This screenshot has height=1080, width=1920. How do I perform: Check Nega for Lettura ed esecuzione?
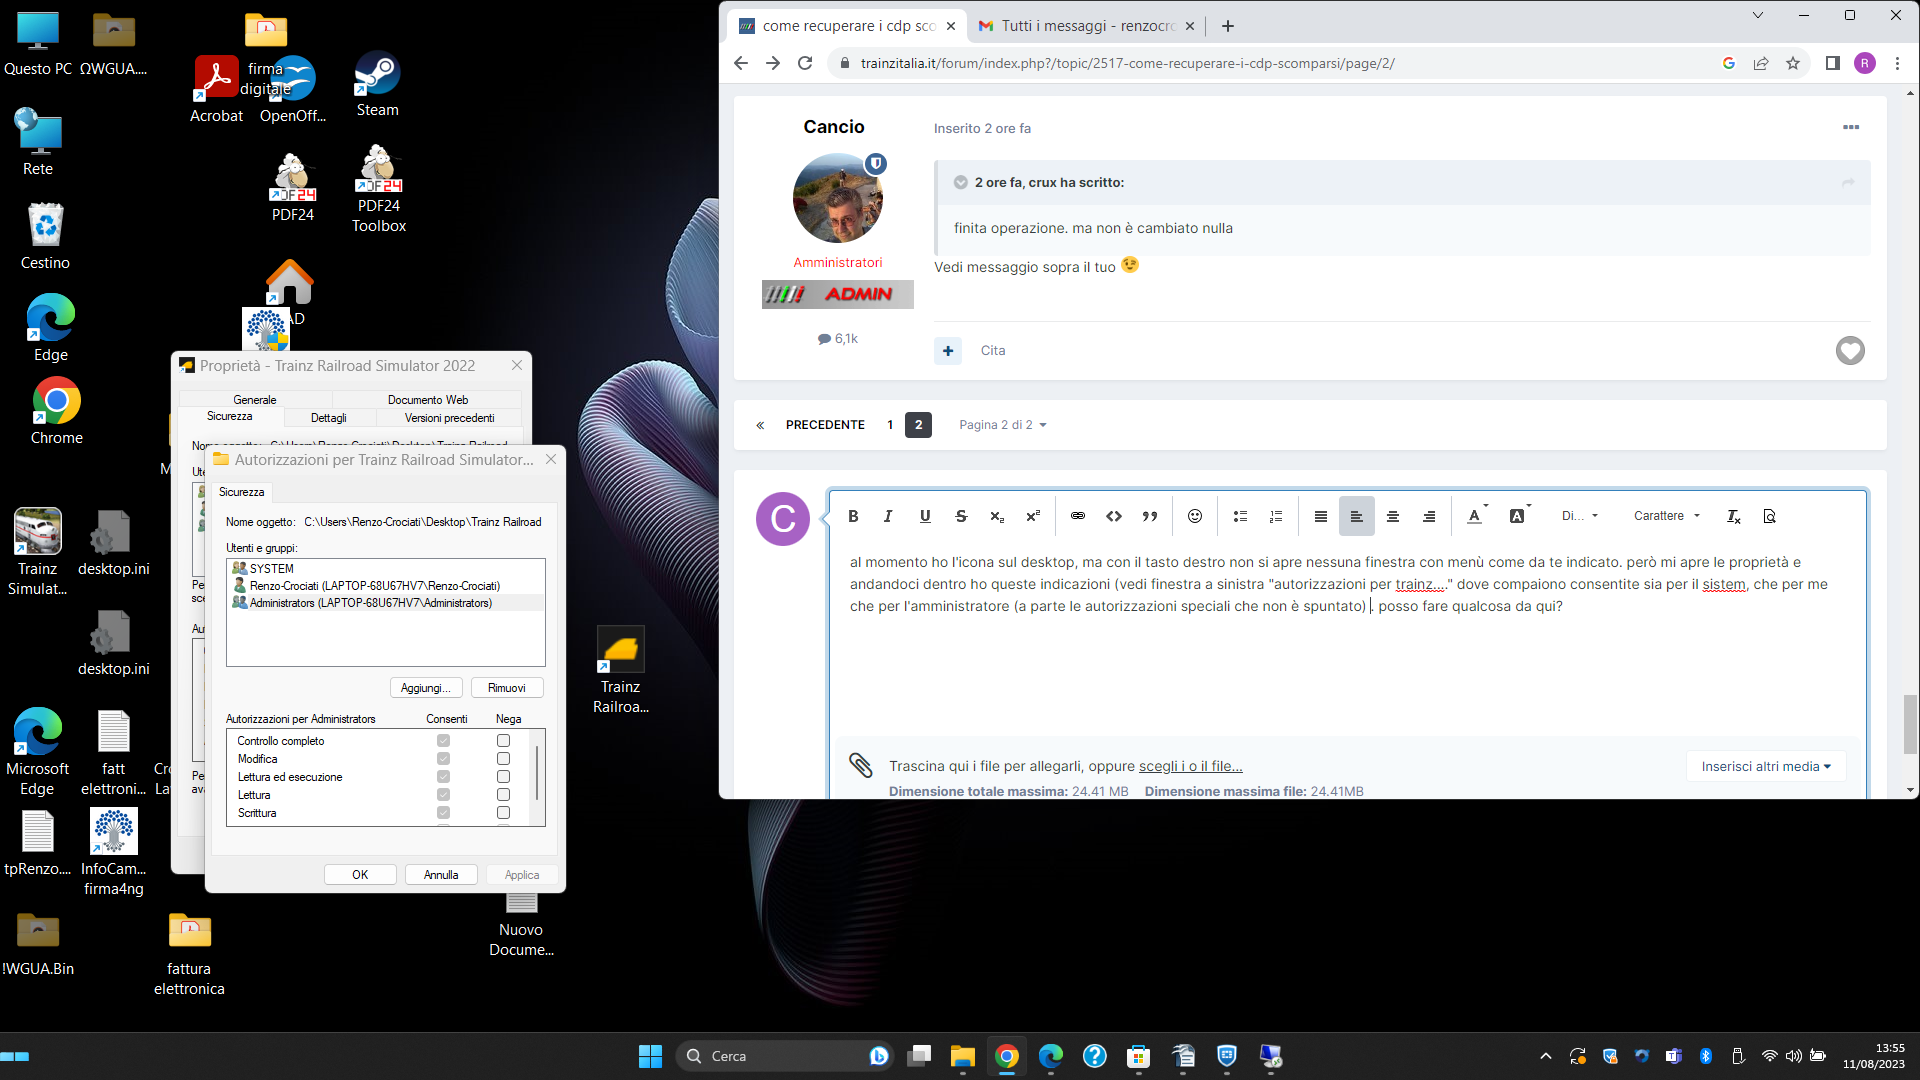click(x=503, y=777)
